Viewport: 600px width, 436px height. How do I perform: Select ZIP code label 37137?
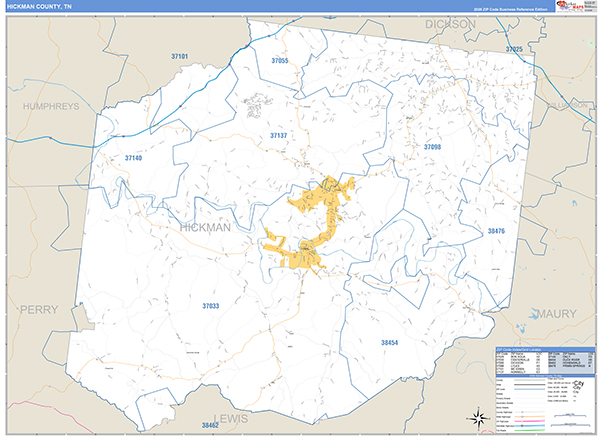(279, 136)
